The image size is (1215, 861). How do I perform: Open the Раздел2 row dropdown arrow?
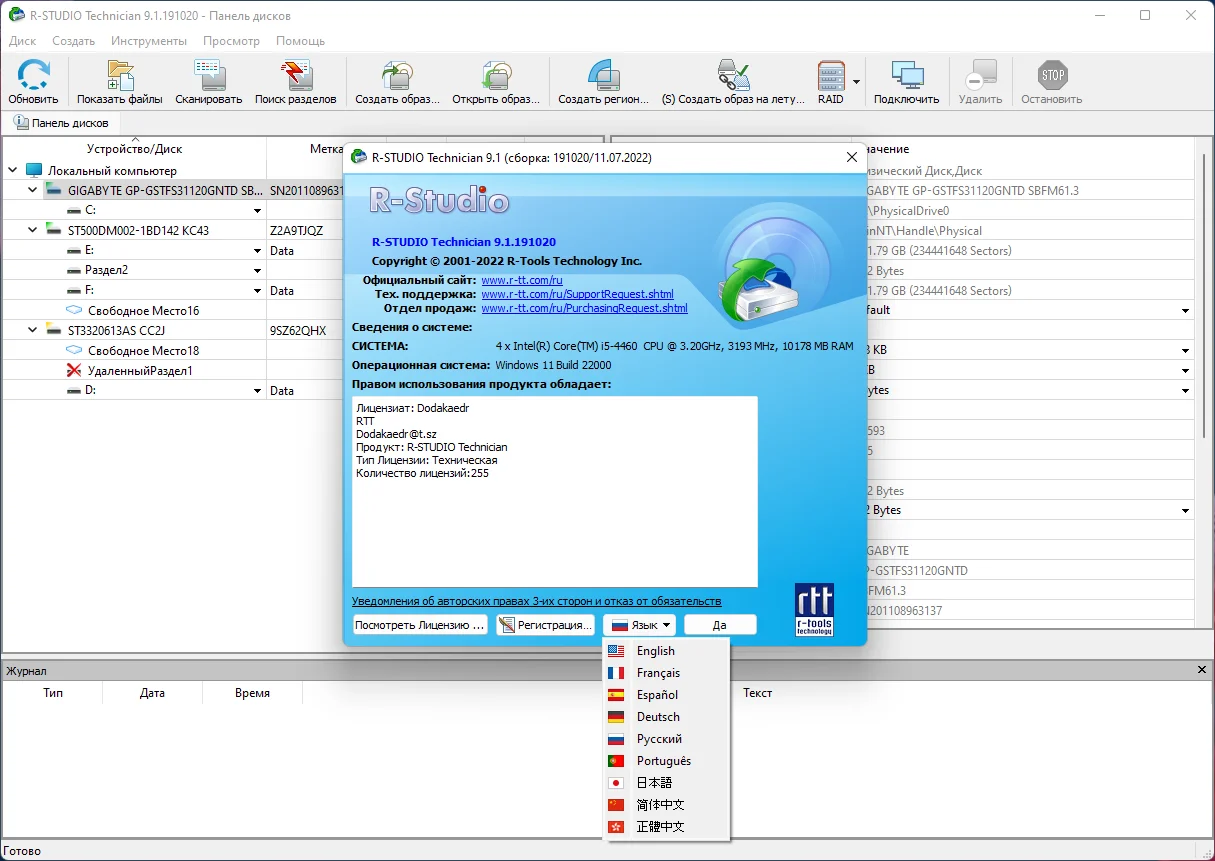[258, 271]
